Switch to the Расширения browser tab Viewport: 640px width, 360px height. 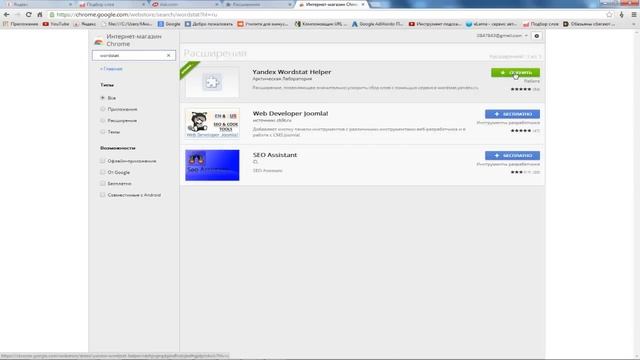click(257, 4)
